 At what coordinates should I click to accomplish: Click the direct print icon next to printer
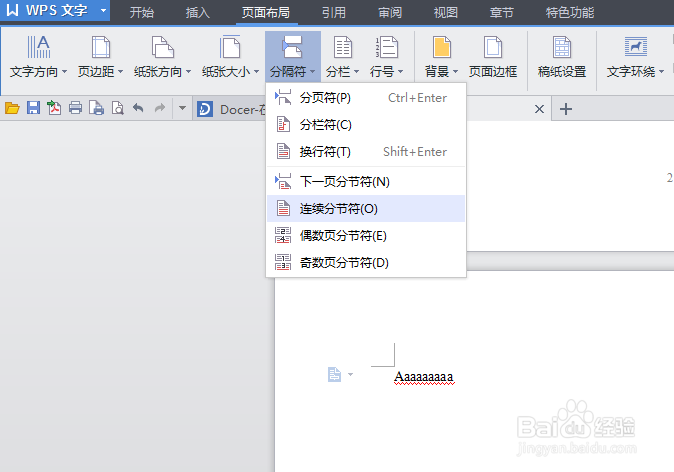click(x=96, y=108)
